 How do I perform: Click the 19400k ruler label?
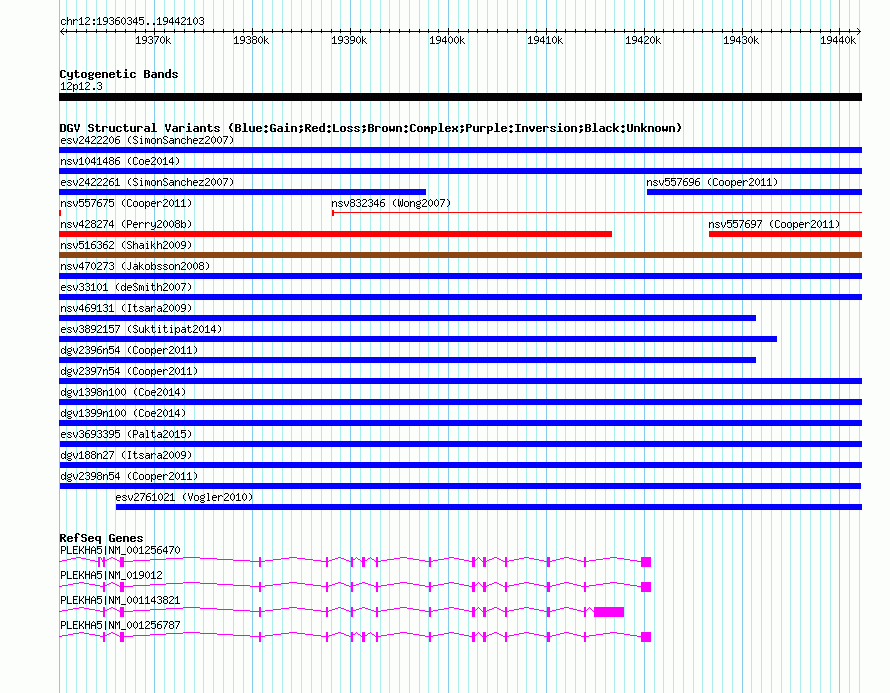[447, 40]
